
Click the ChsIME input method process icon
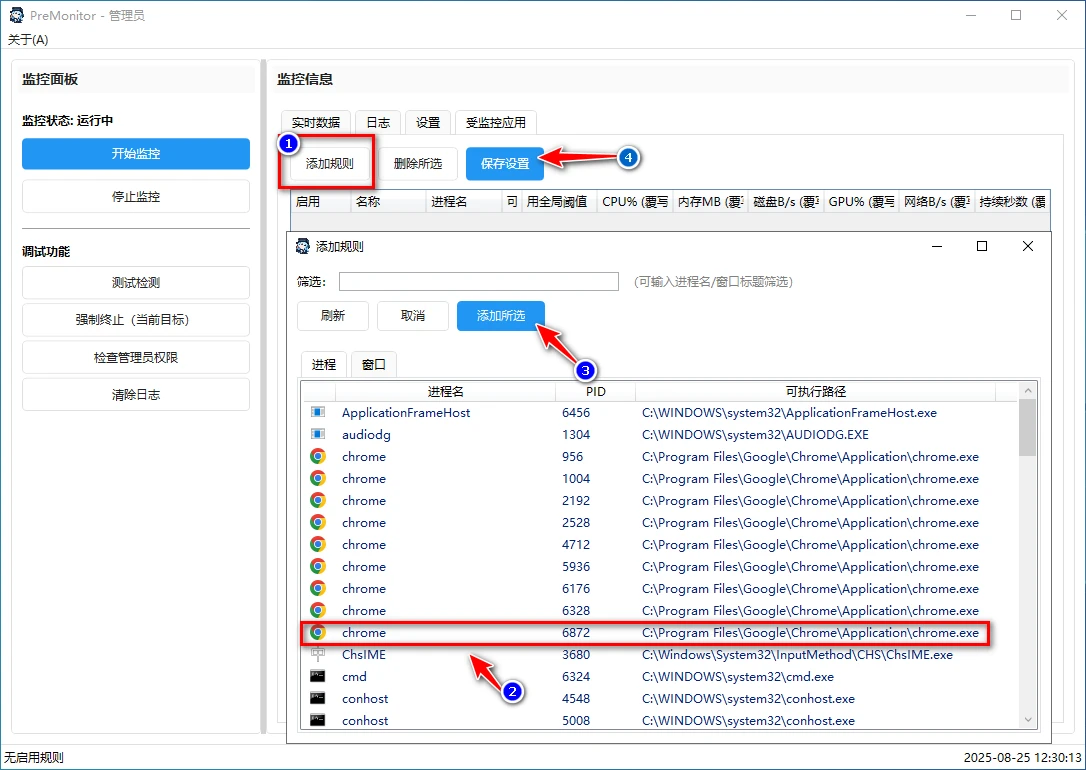coord(320,654)
